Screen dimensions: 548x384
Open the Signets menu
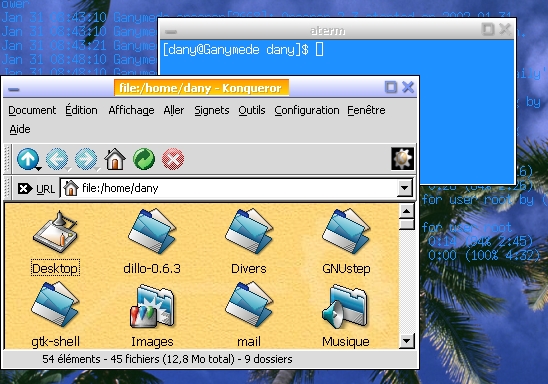click(x=212, y=110)
